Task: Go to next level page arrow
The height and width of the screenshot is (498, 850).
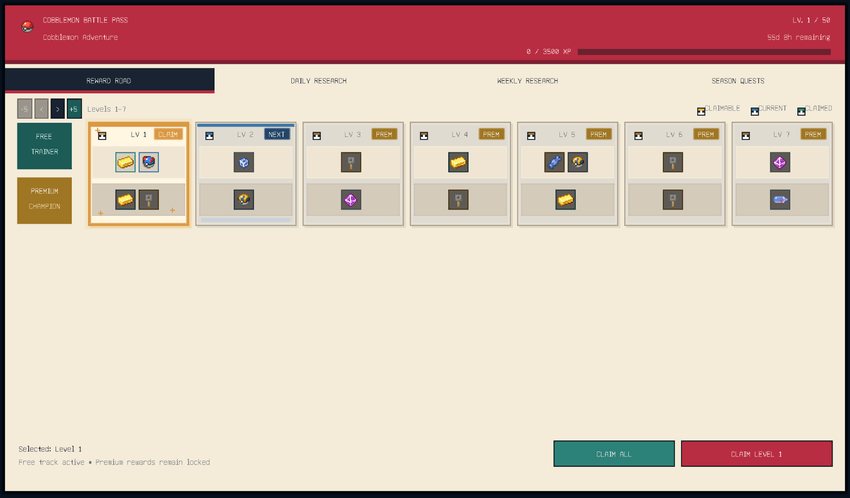Action: [x=57, y=108]
